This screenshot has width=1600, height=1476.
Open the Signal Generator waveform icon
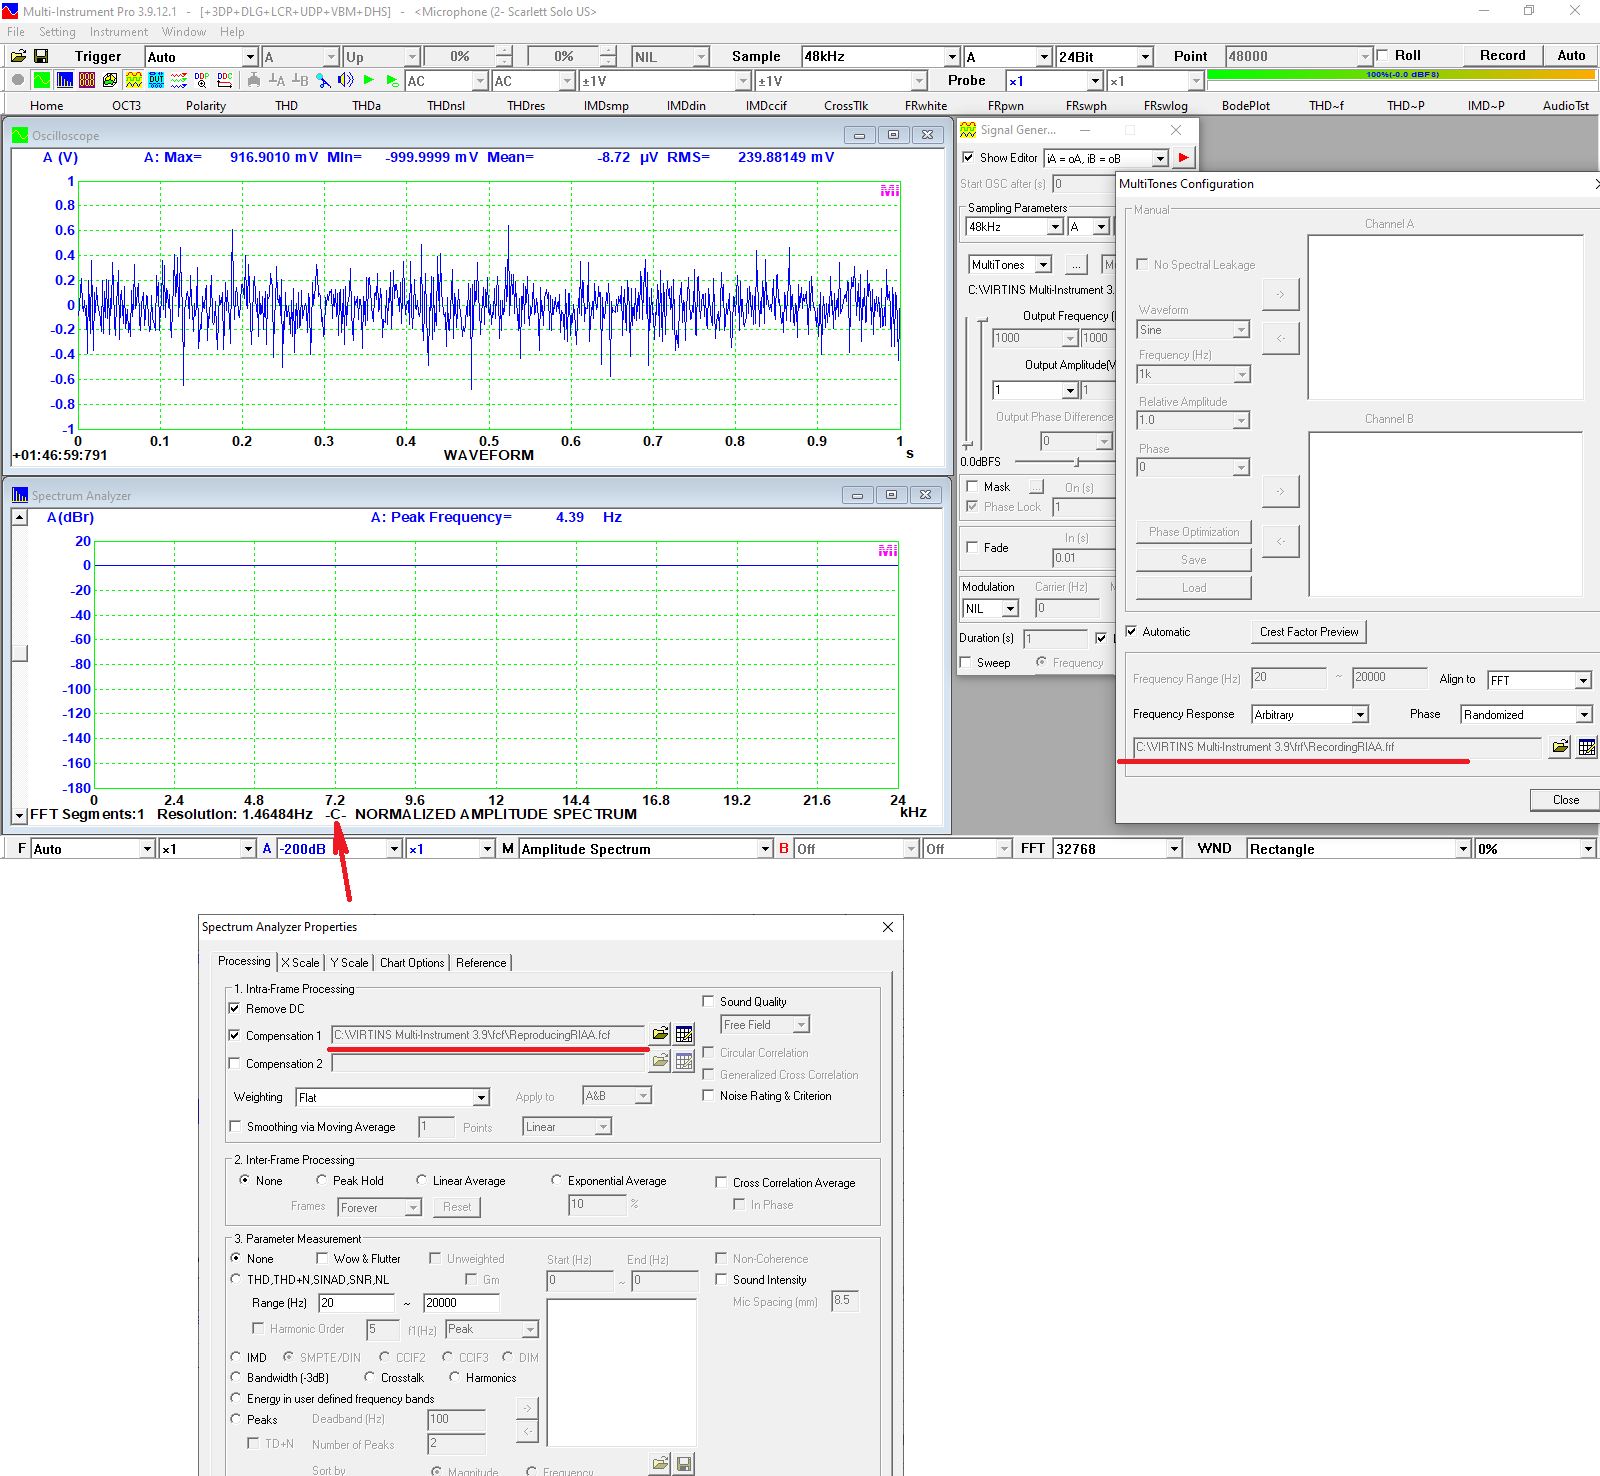pos(132,81)
